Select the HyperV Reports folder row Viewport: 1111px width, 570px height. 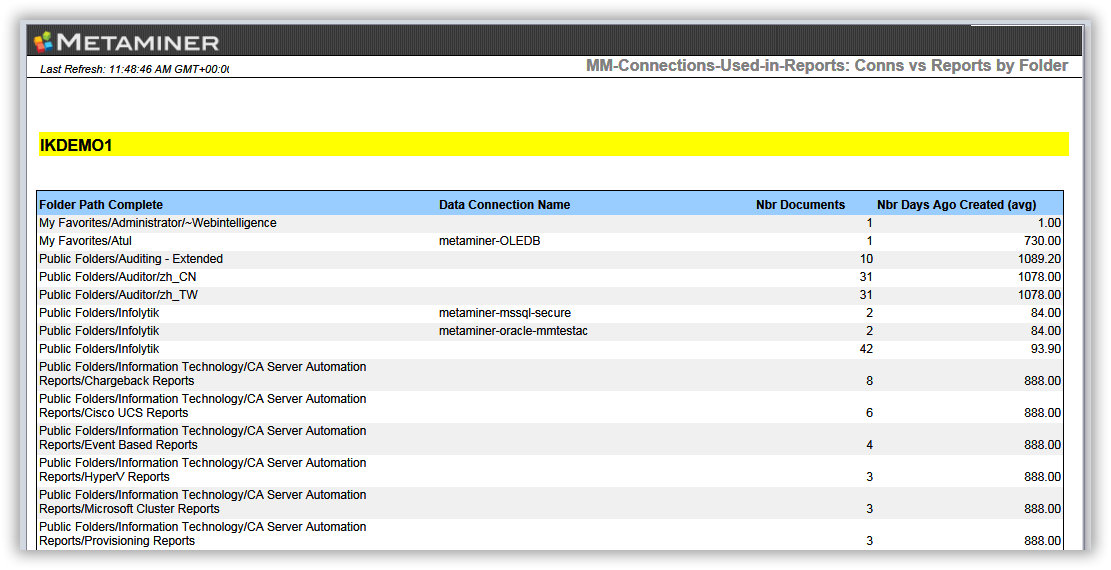(550, 470)
